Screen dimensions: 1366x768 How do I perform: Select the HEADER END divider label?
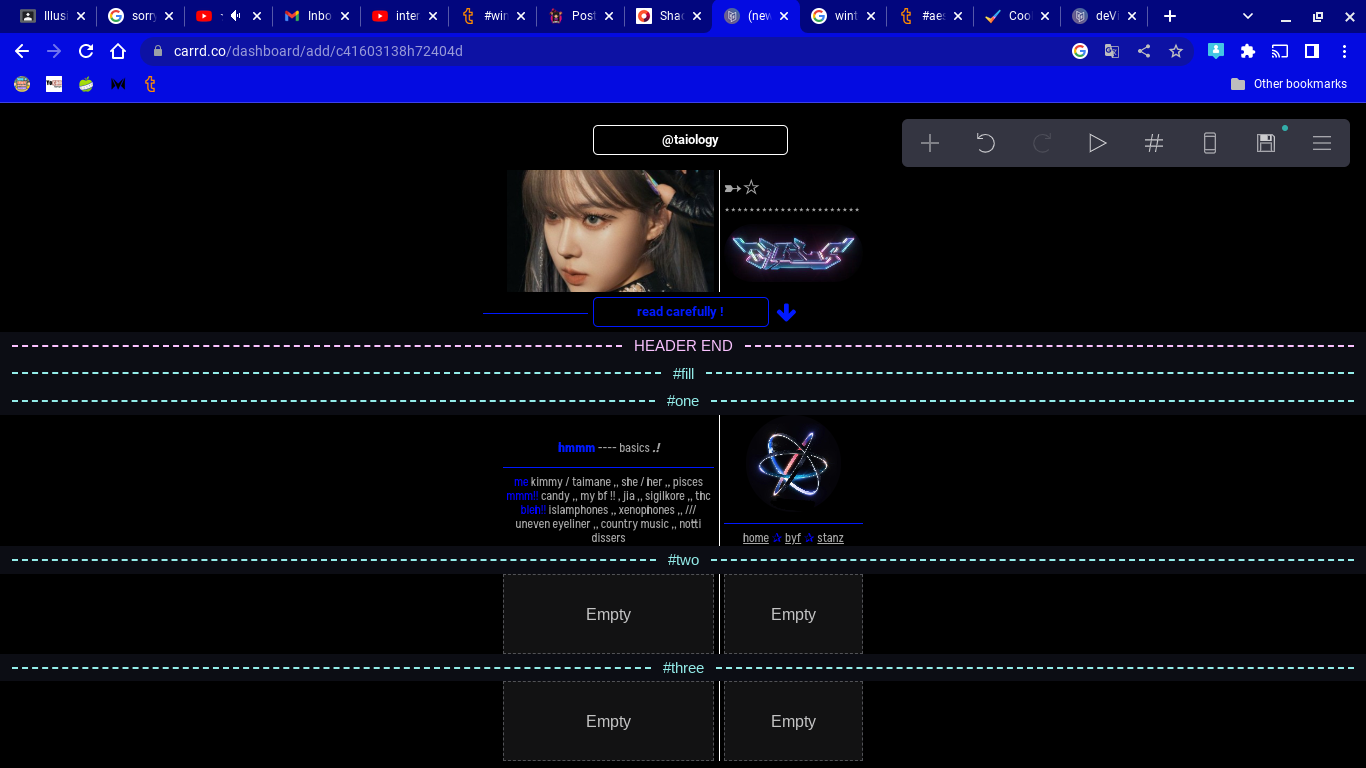pyautogui.click(x=683, y=346)
